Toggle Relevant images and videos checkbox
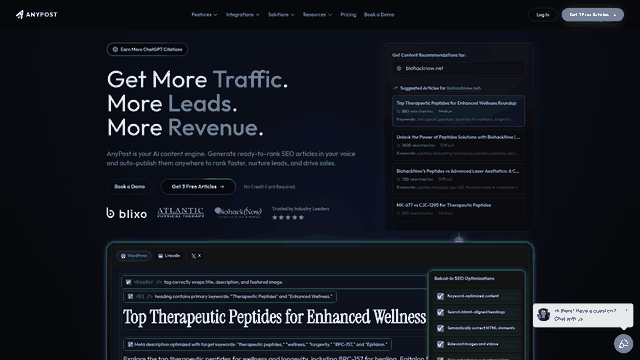This screenshot has width=640, height=360. pos(440,344)
